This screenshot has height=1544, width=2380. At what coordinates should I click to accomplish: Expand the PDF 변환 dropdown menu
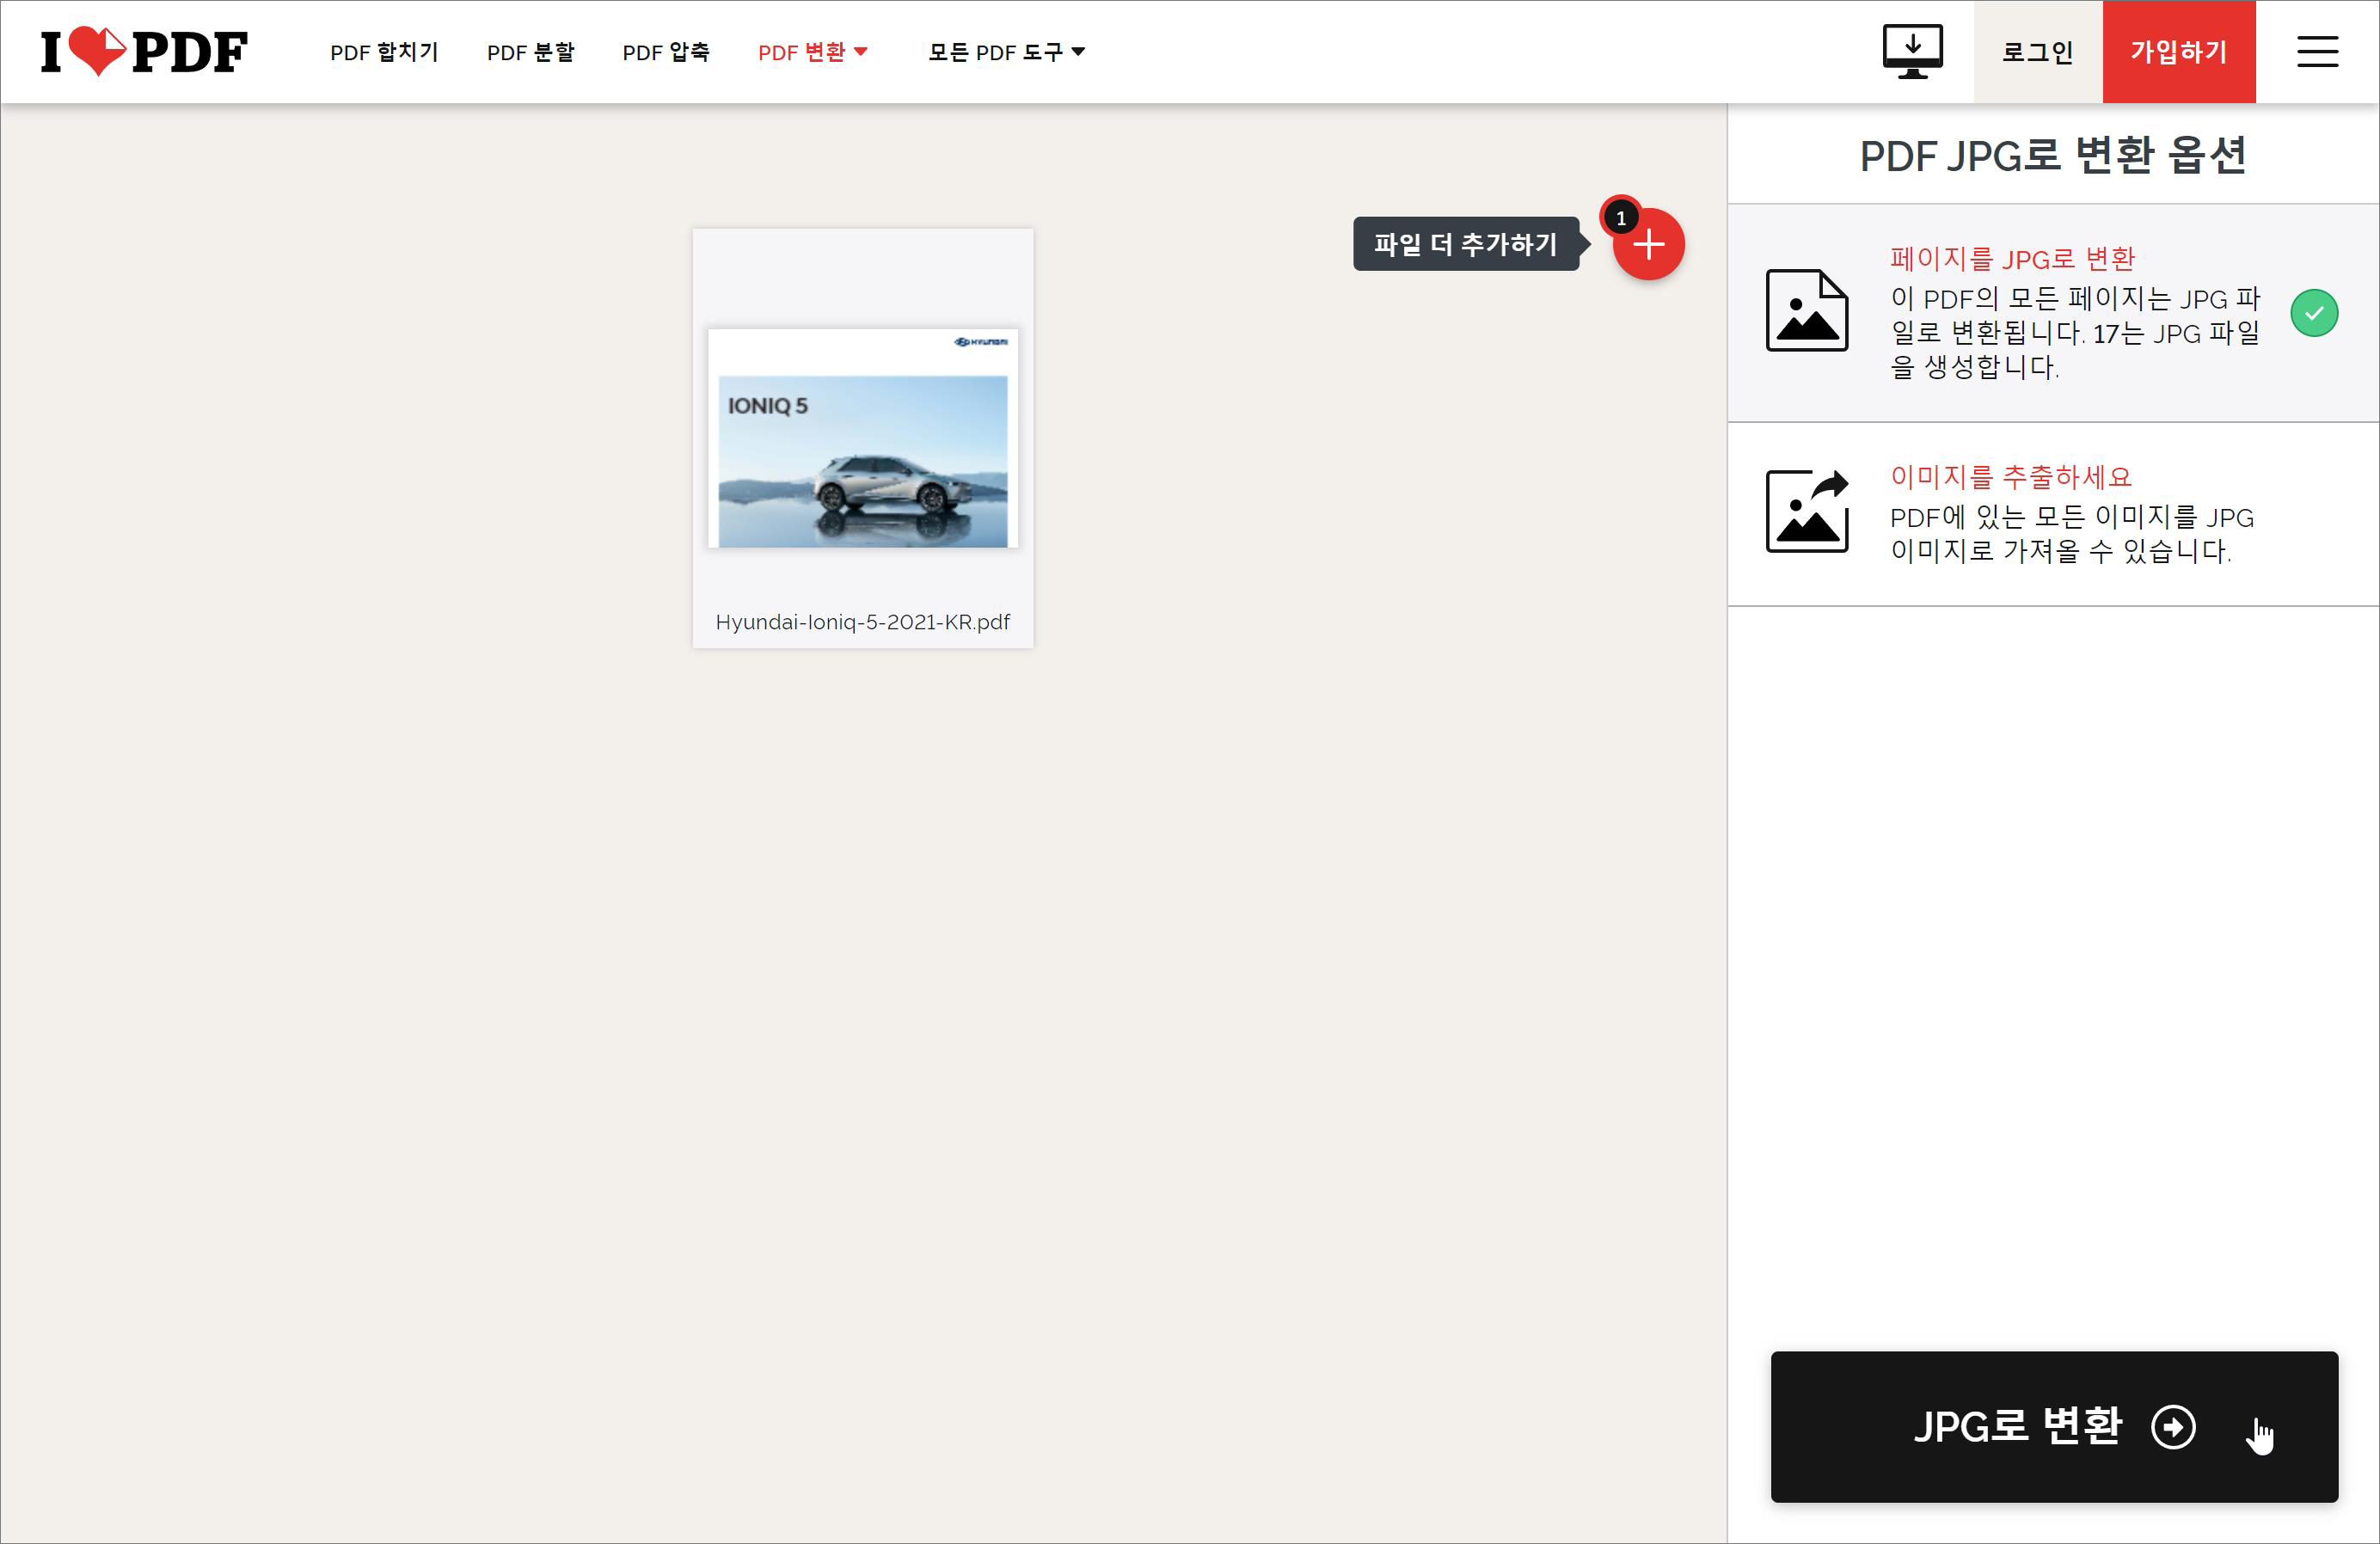point(812,52)
